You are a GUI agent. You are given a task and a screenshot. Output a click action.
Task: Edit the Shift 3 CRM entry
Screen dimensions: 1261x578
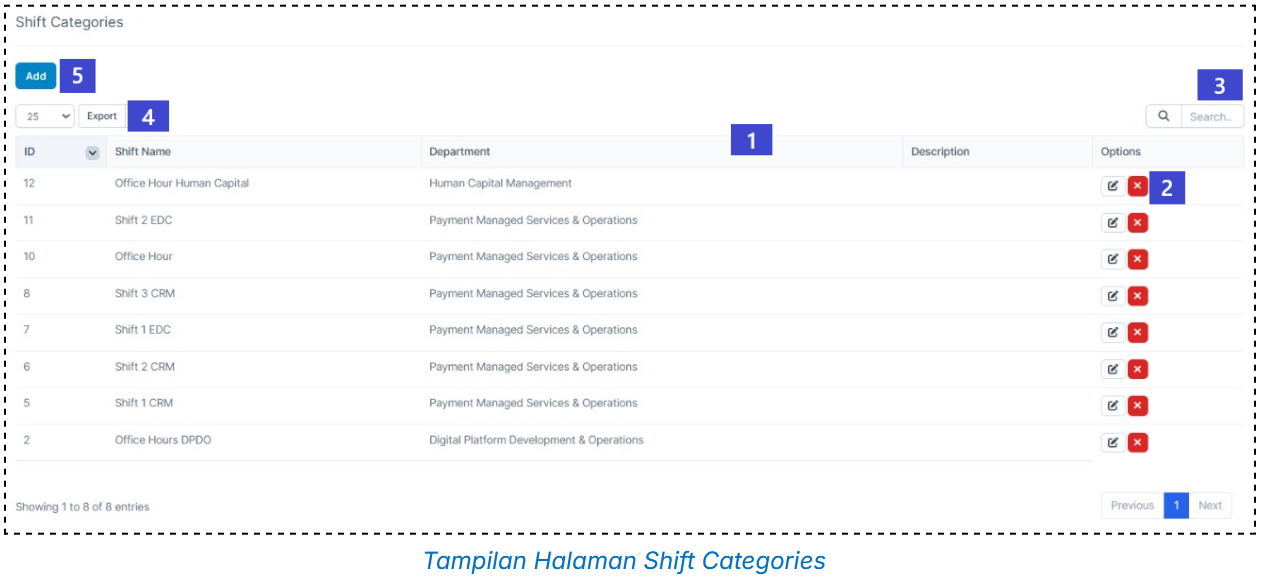click(1112, 296)
